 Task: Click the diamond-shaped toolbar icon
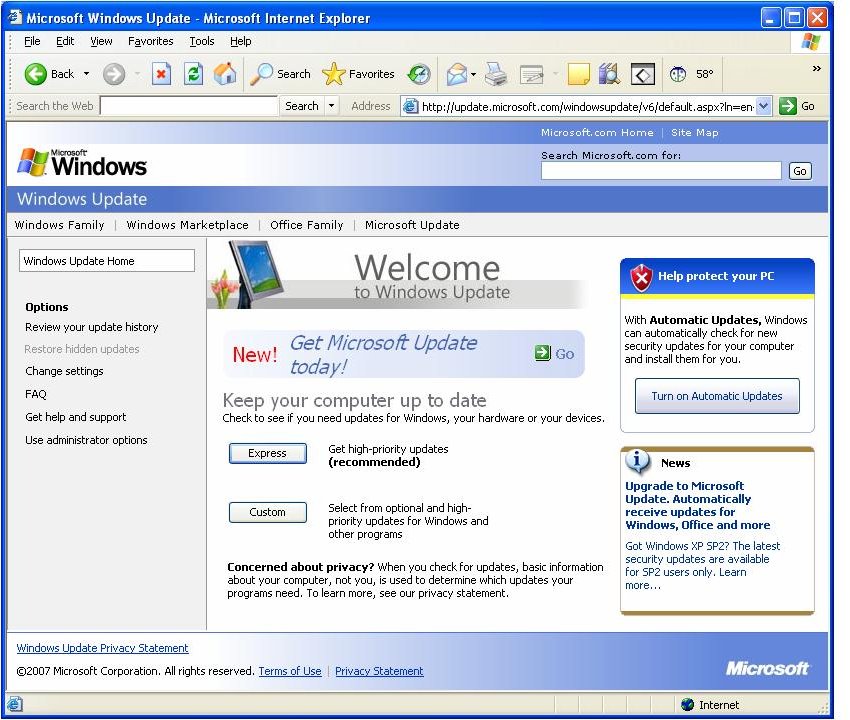coord(643,74)
